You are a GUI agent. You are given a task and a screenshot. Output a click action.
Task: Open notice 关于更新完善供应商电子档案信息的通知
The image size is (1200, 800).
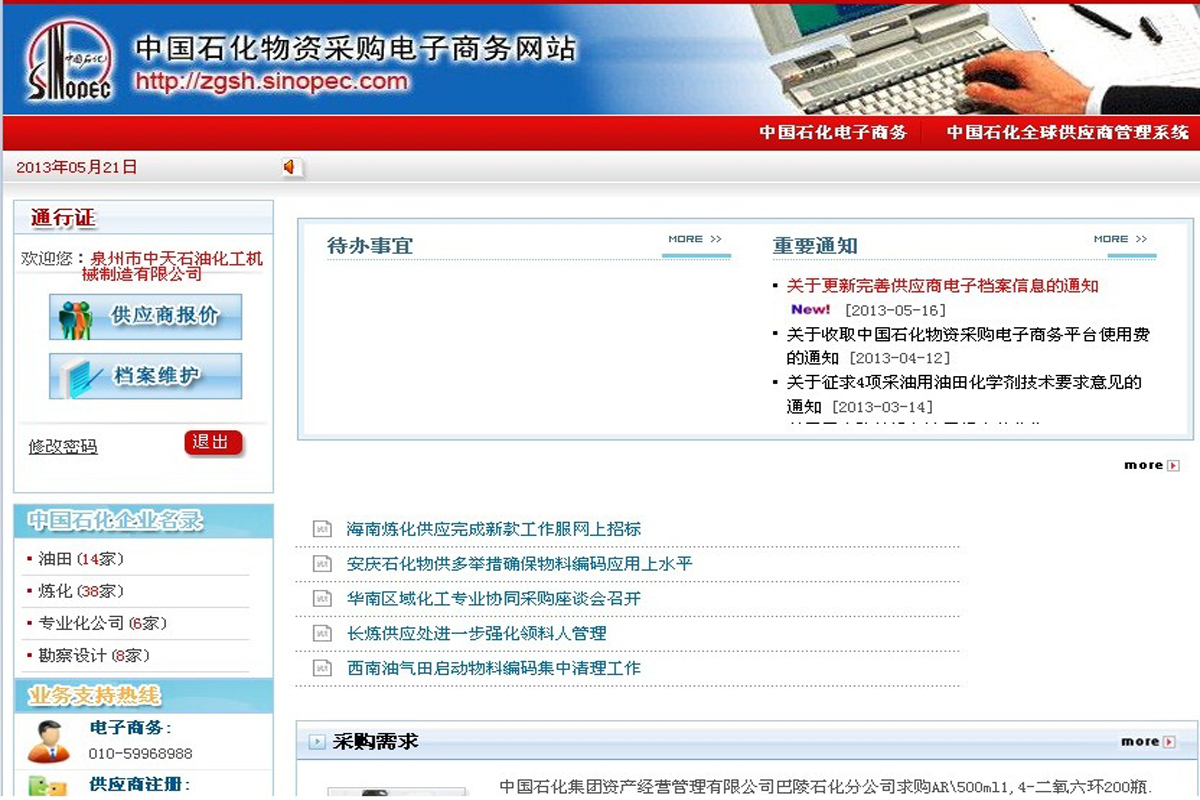click(942, 286)
